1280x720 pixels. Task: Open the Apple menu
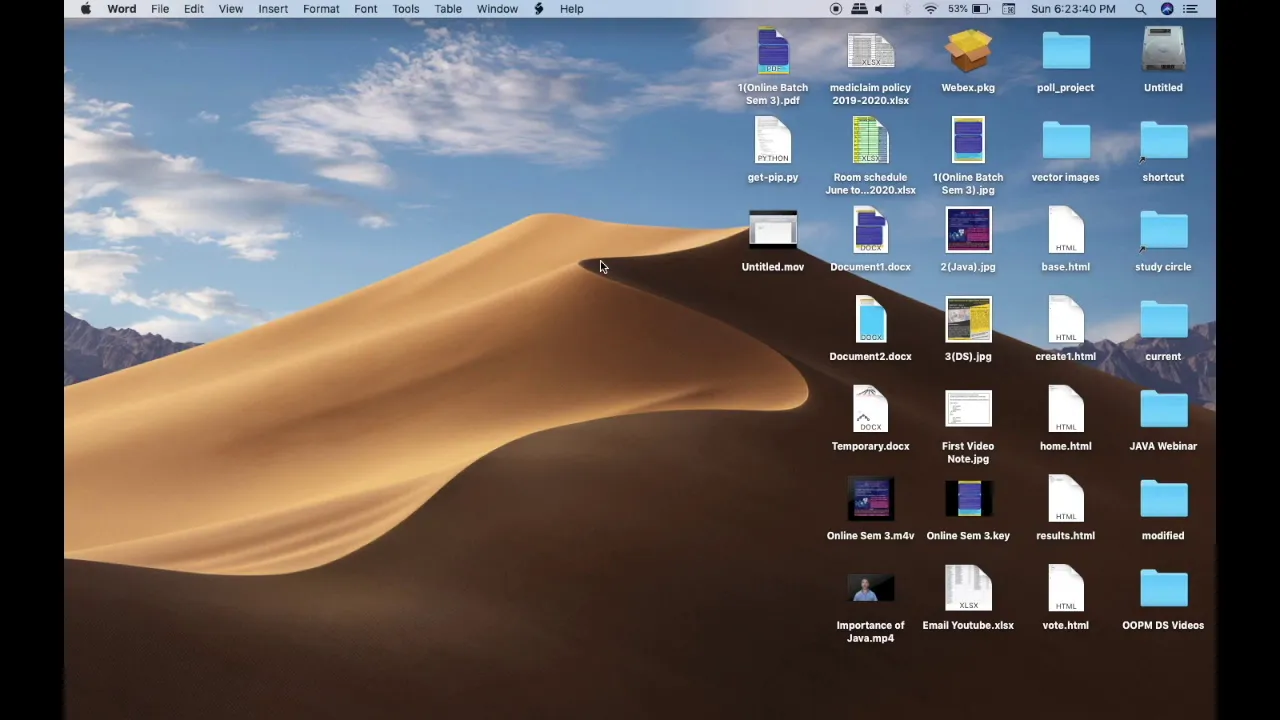click(86, 9)
